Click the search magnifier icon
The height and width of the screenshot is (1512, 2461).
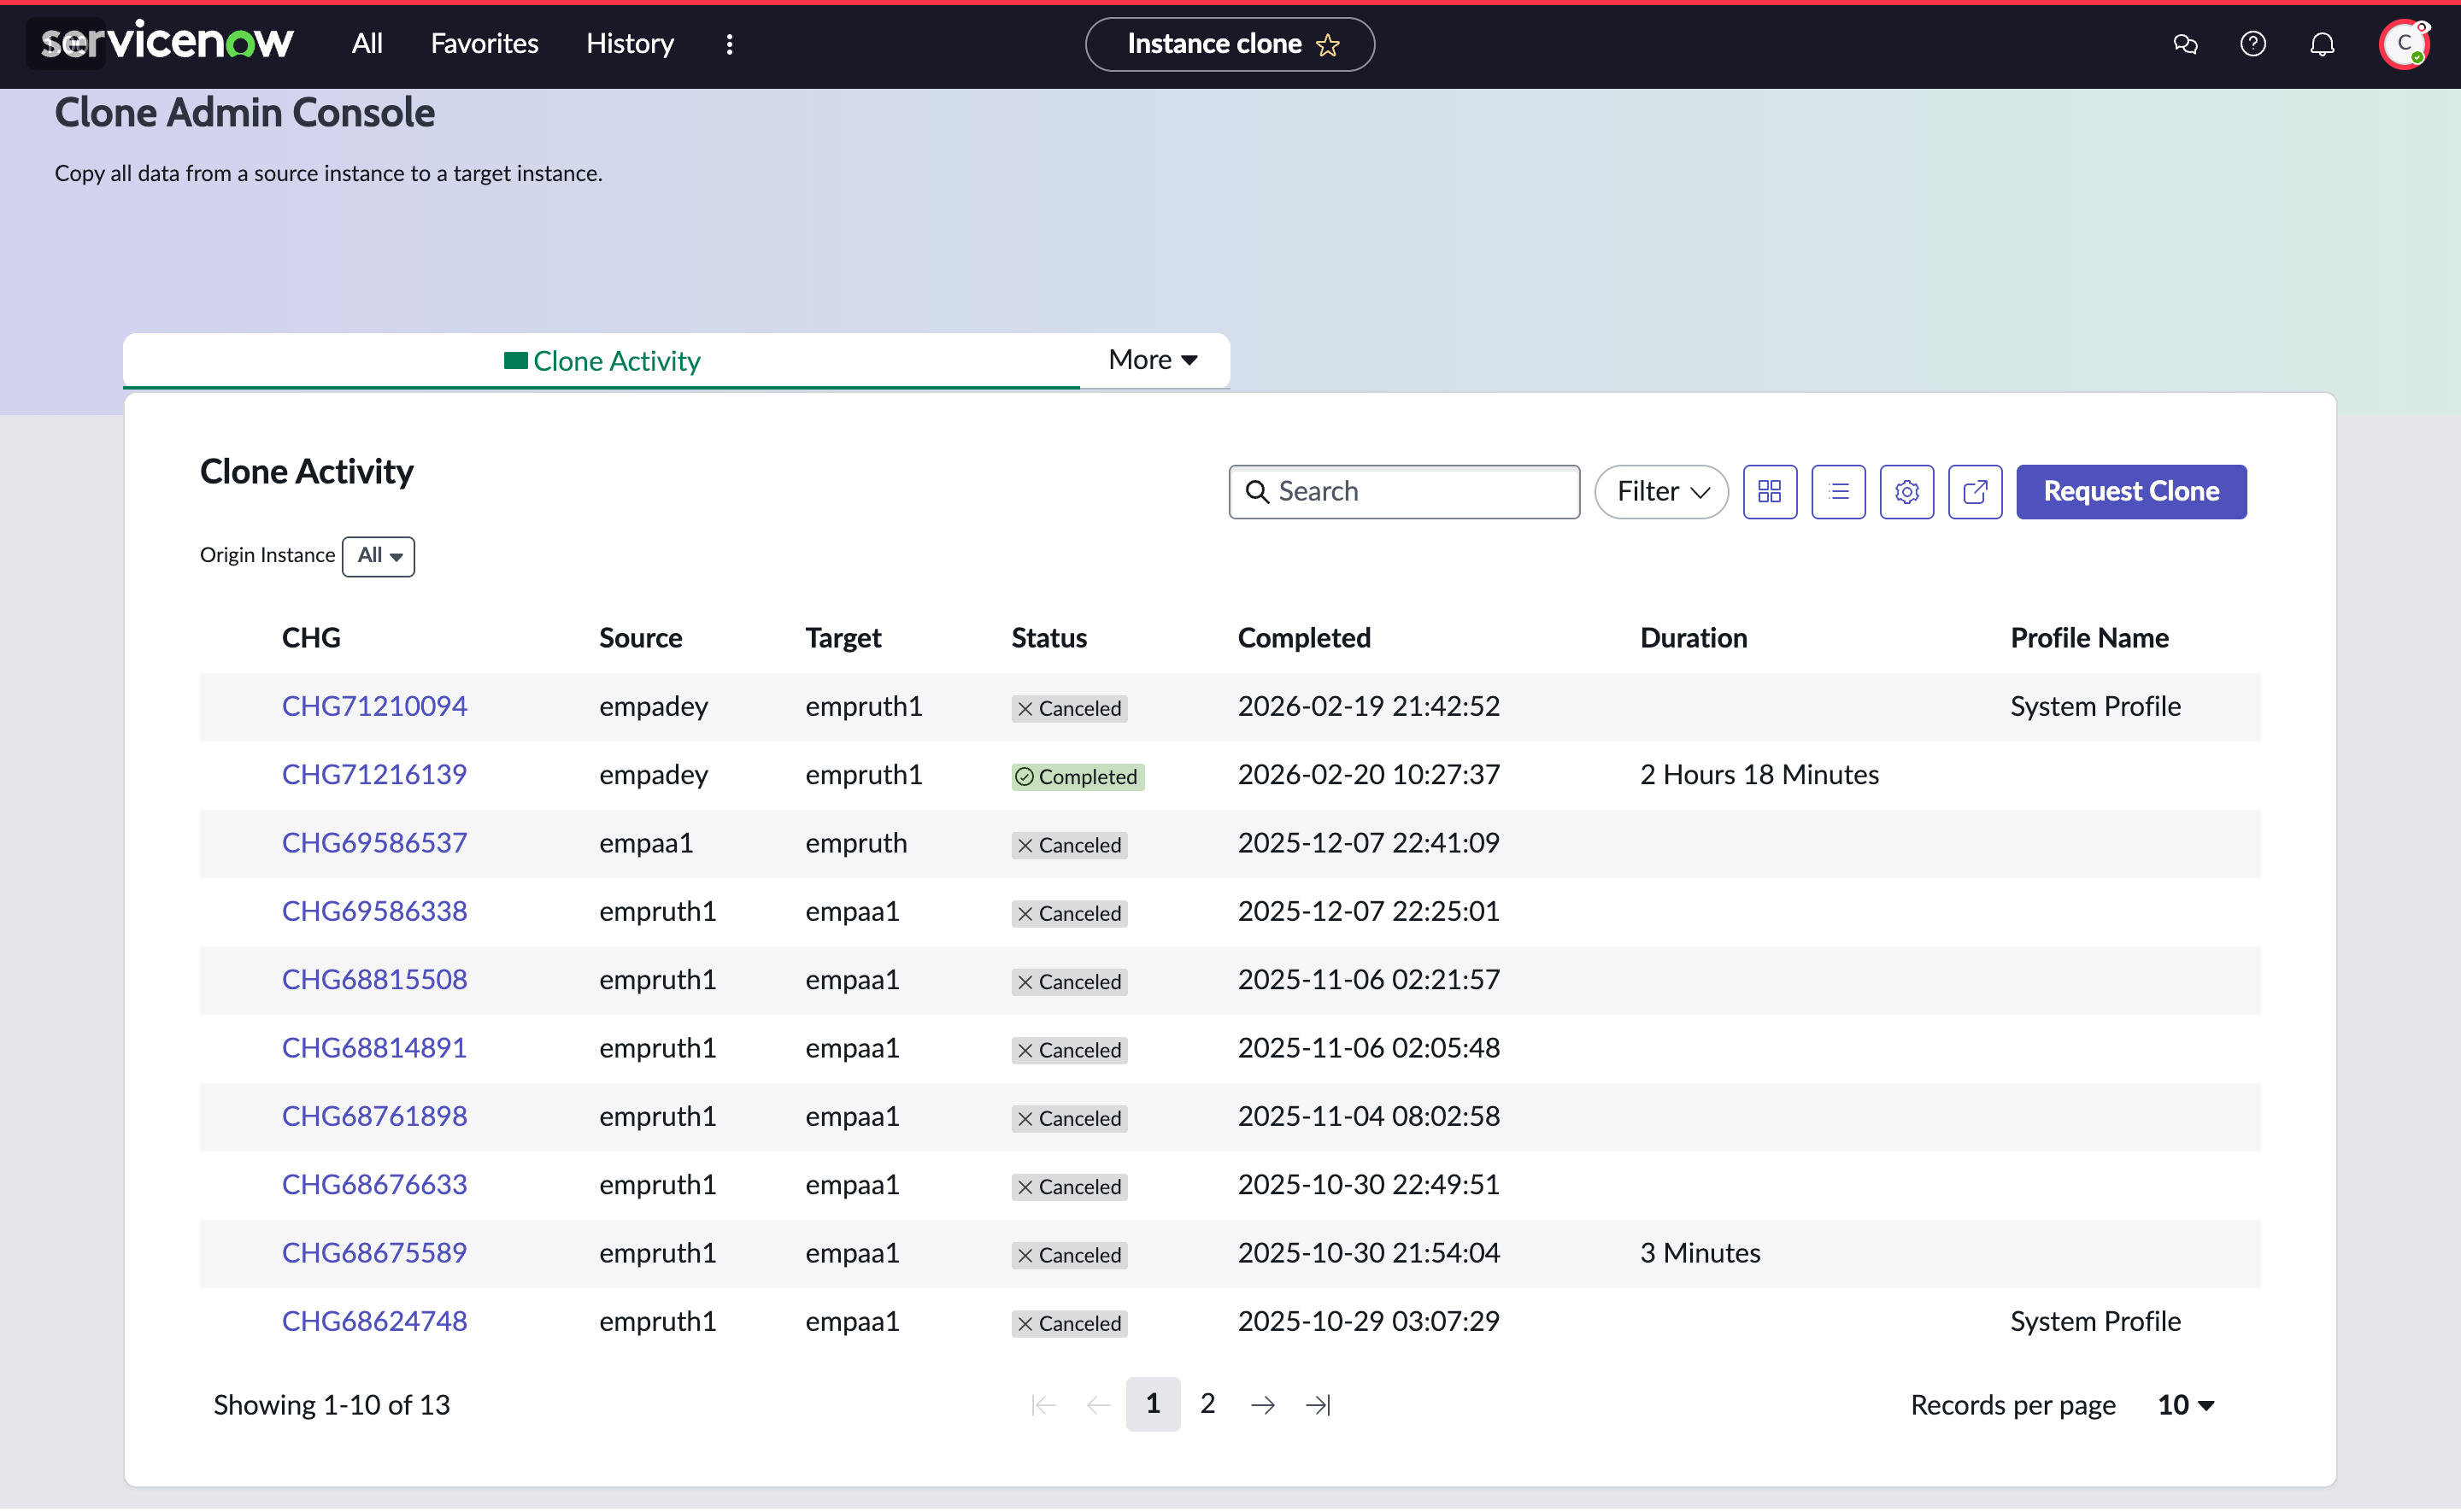click(1257, 491)
